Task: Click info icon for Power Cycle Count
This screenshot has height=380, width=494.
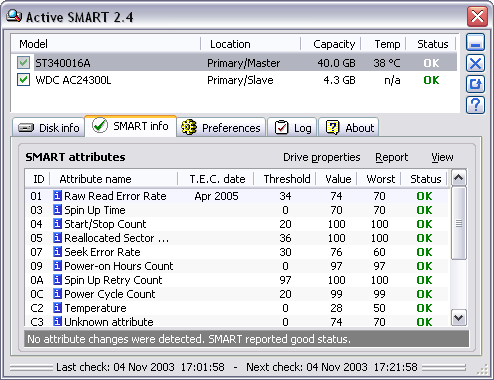Action: (x=57, y=294)
